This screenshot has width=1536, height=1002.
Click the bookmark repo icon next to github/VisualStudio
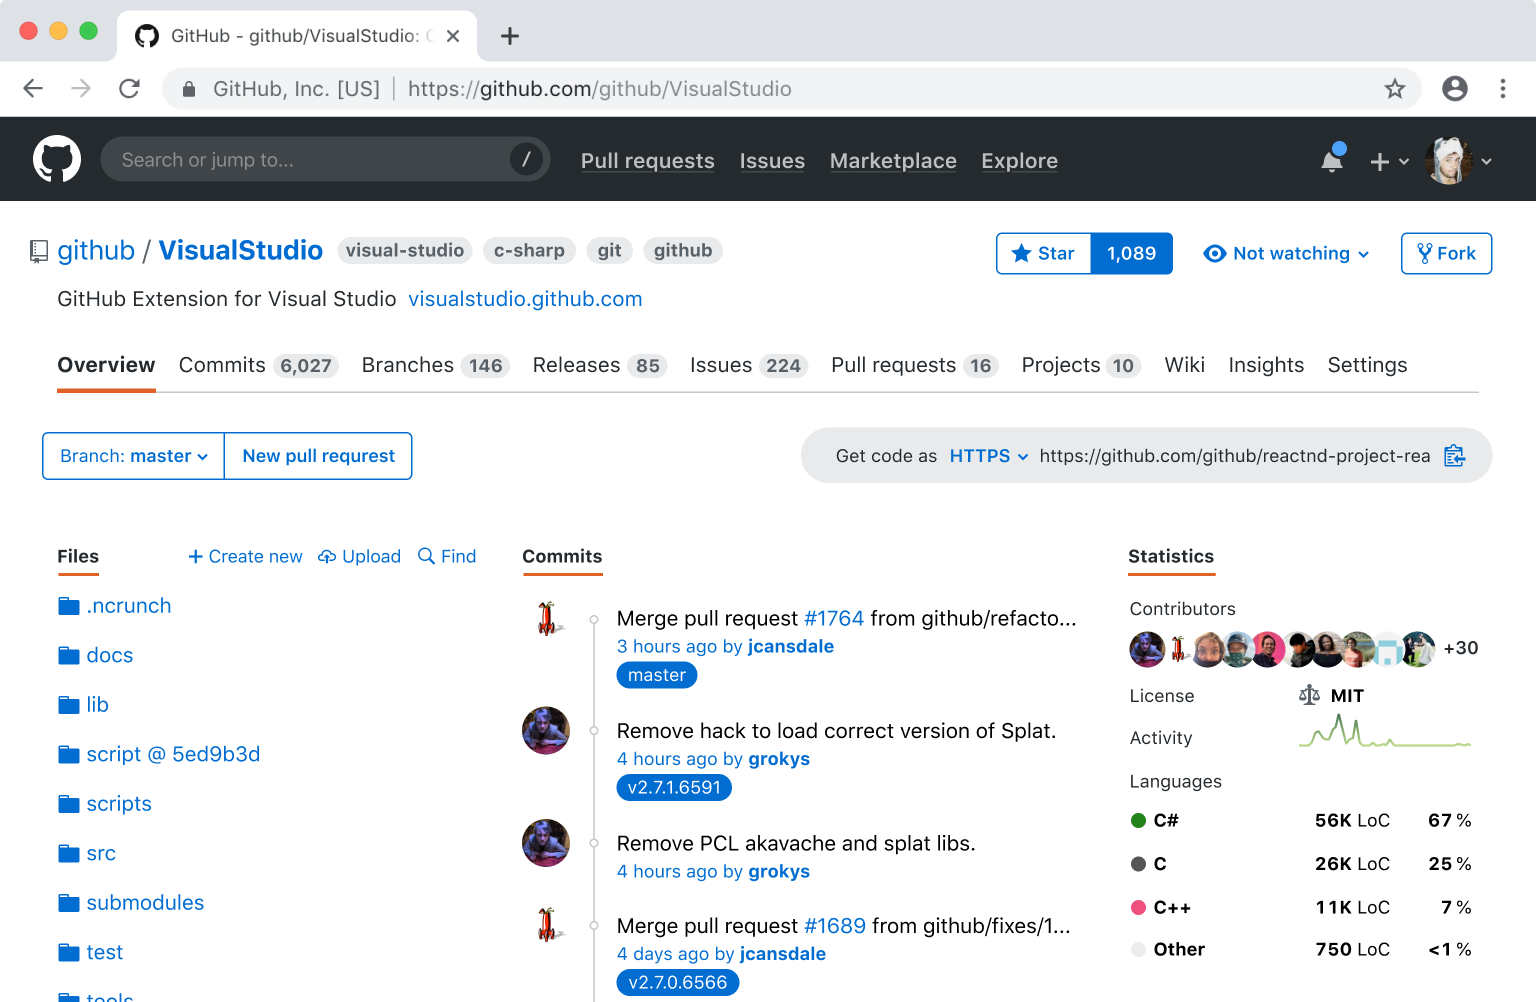37,251
